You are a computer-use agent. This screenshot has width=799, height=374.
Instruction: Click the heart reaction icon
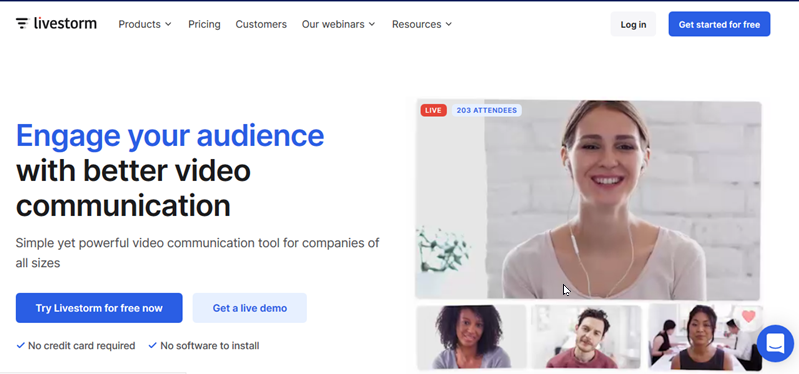coord(749,316)
